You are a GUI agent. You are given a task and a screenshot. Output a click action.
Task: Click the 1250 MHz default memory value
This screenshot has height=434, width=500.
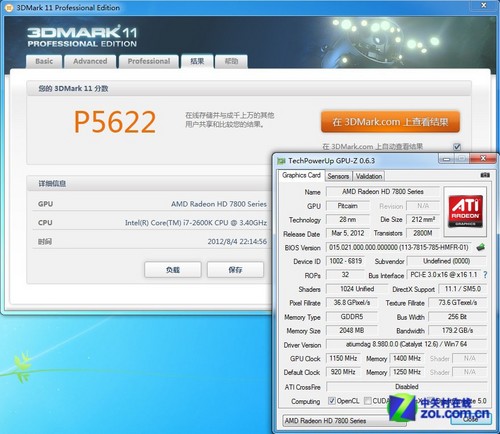[407, 372]
